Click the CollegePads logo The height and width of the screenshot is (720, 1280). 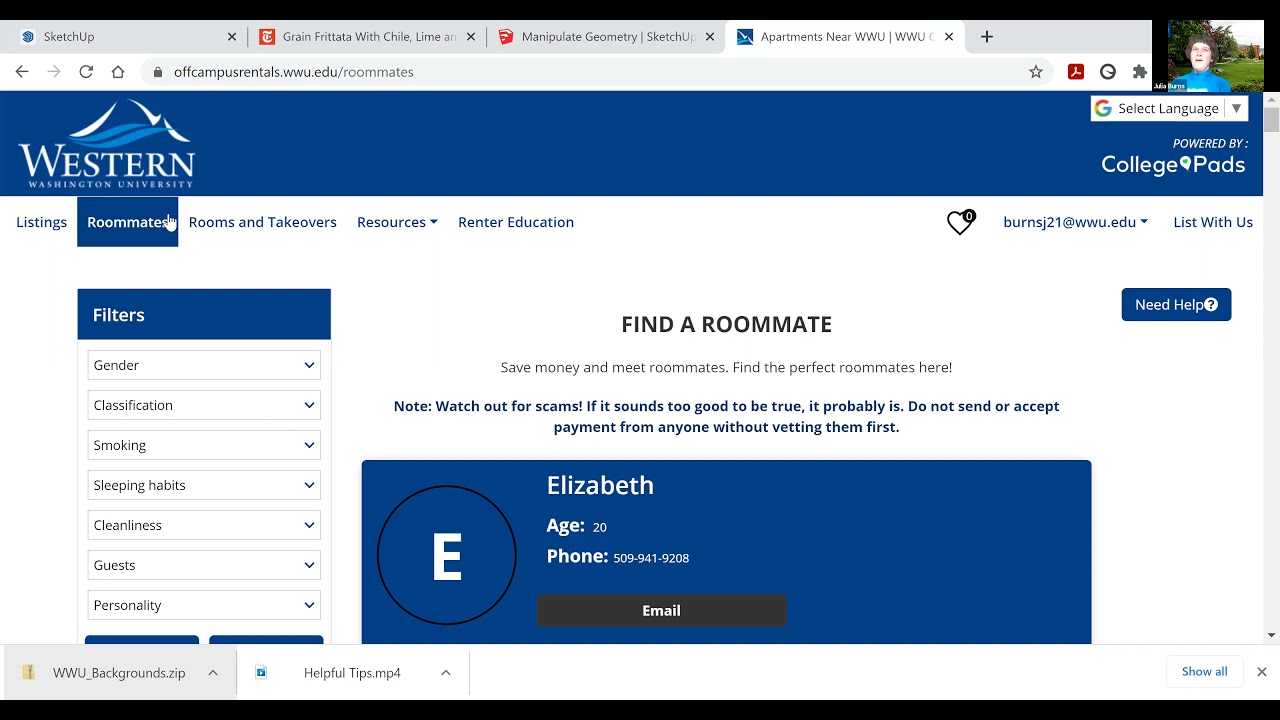1173,165
